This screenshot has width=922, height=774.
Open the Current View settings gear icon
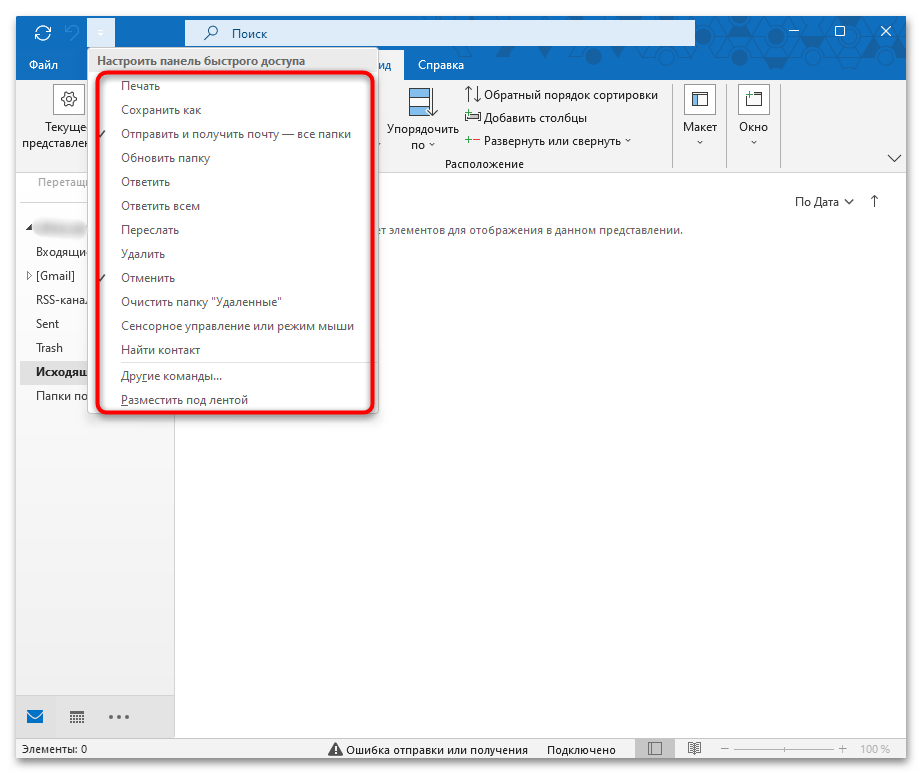(68, 99)
